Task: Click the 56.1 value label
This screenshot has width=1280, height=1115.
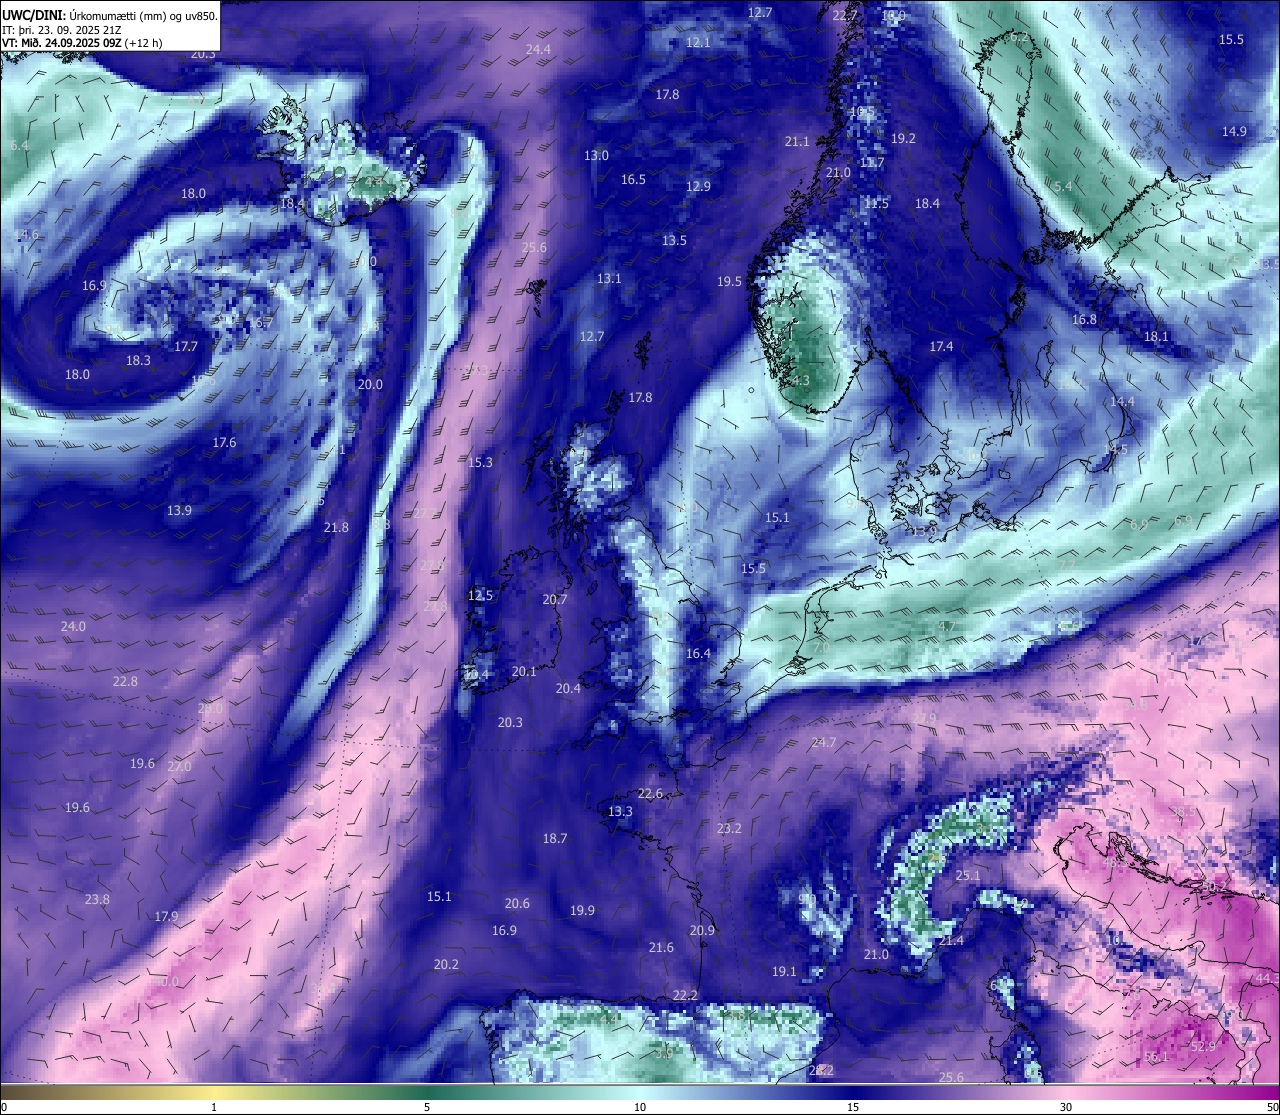Action: [1156, 1056]
